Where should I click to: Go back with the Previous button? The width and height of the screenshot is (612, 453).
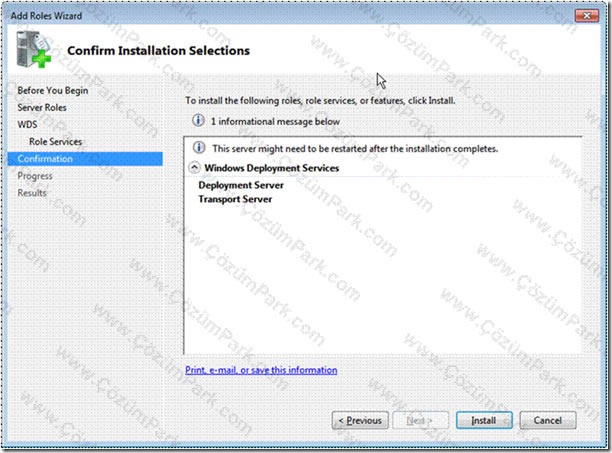coord(360,420)
